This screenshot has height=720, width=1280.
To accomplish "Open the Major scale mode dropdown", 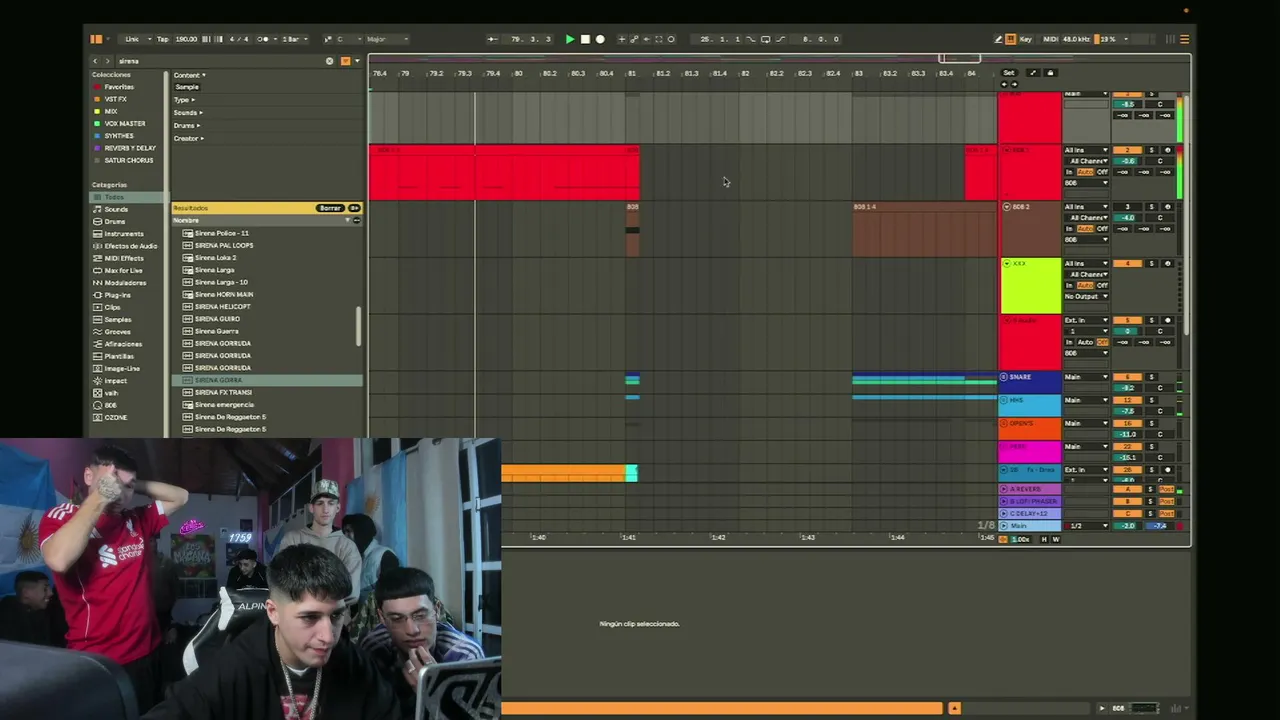I will point(386,39).
